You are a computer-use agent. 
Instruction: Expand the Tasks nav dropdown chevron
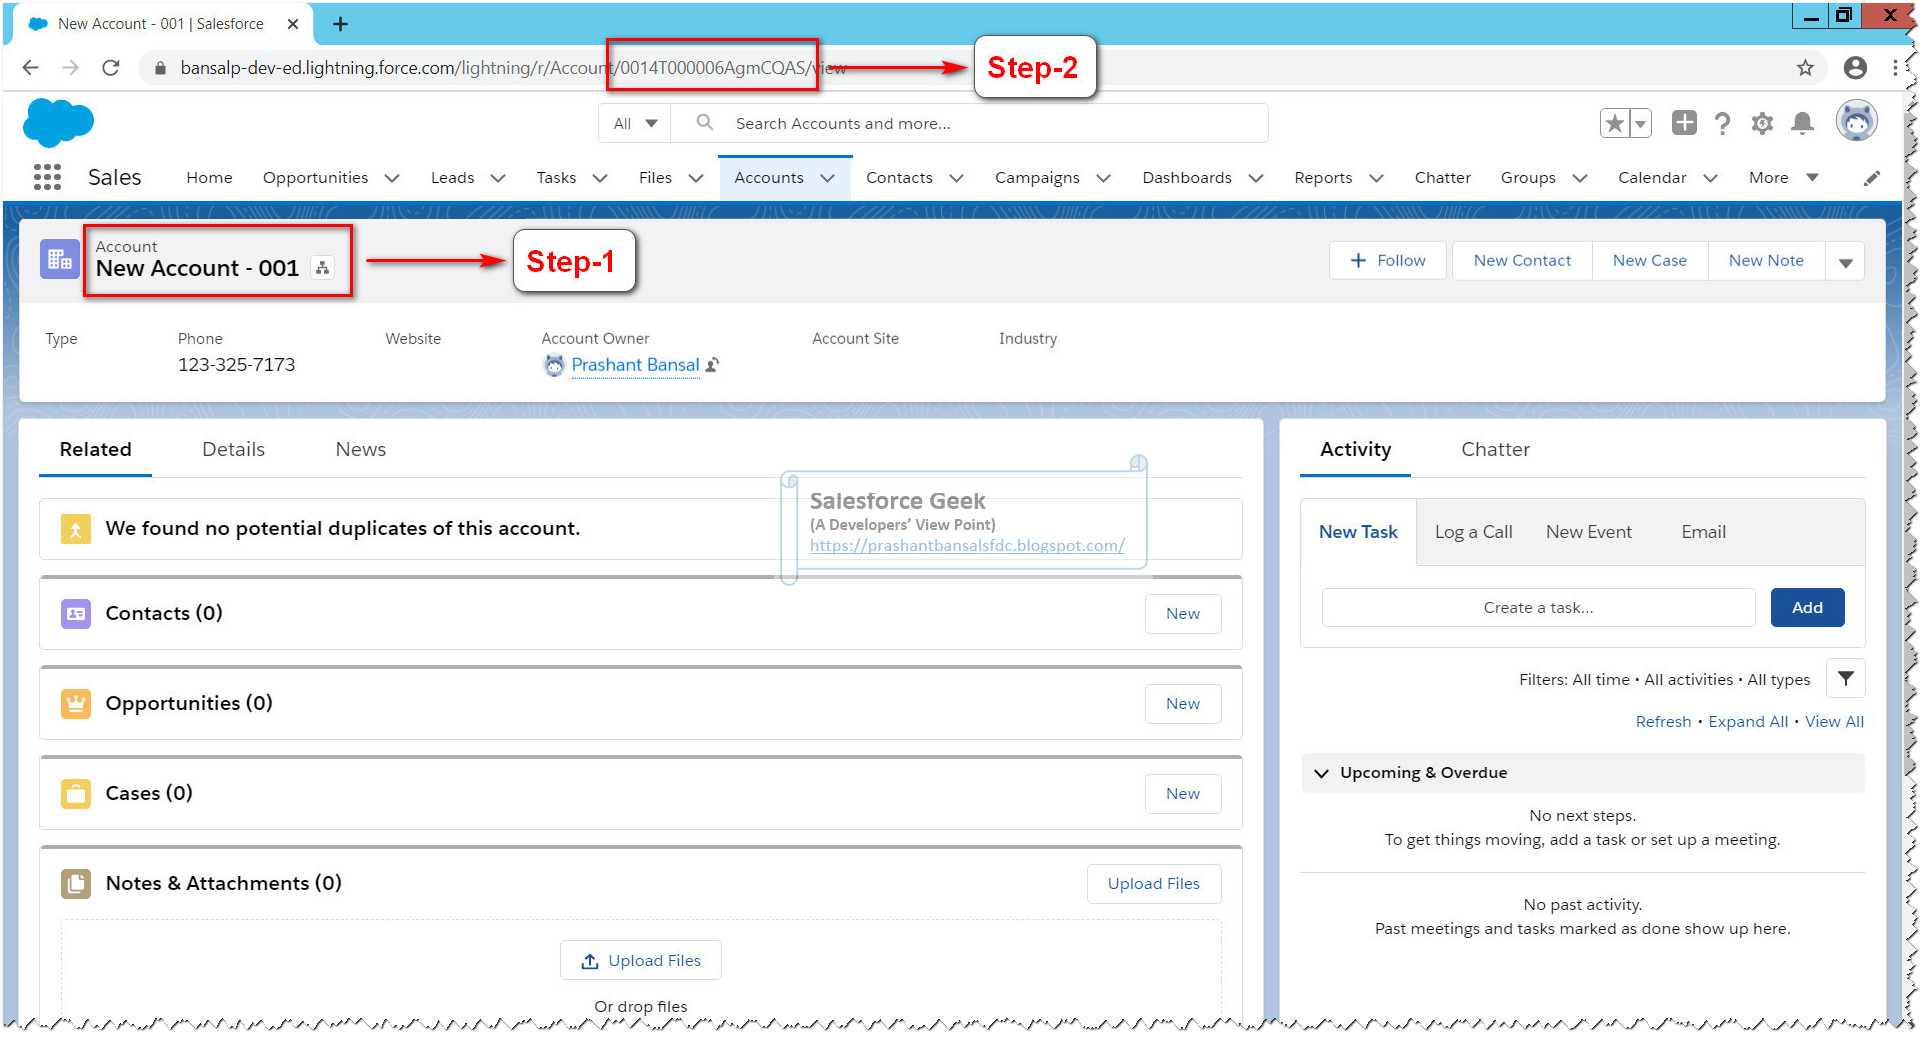tap(600, 178)
